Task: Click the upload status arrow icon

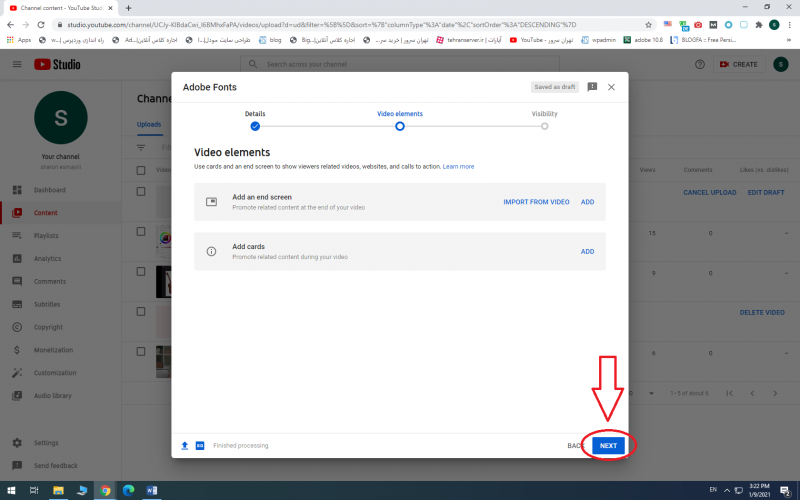Action: click(184, 445)
